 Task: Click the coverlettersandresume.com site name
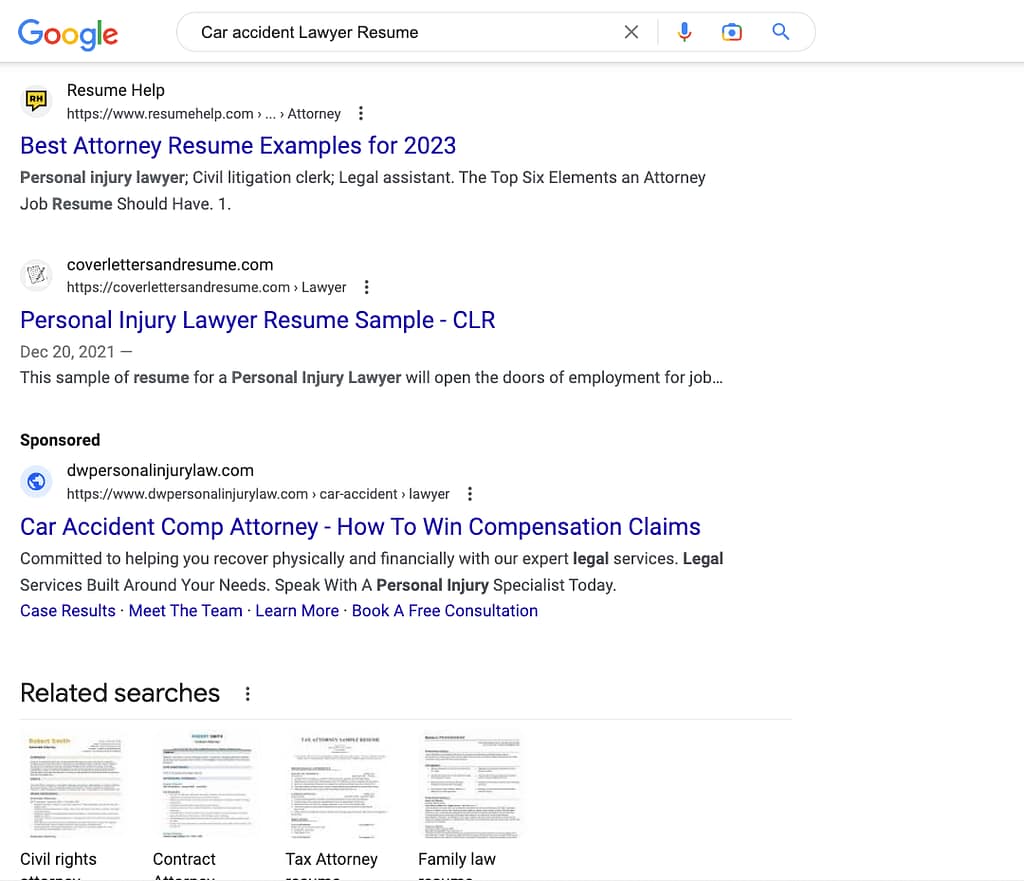(x=170, y=264)
